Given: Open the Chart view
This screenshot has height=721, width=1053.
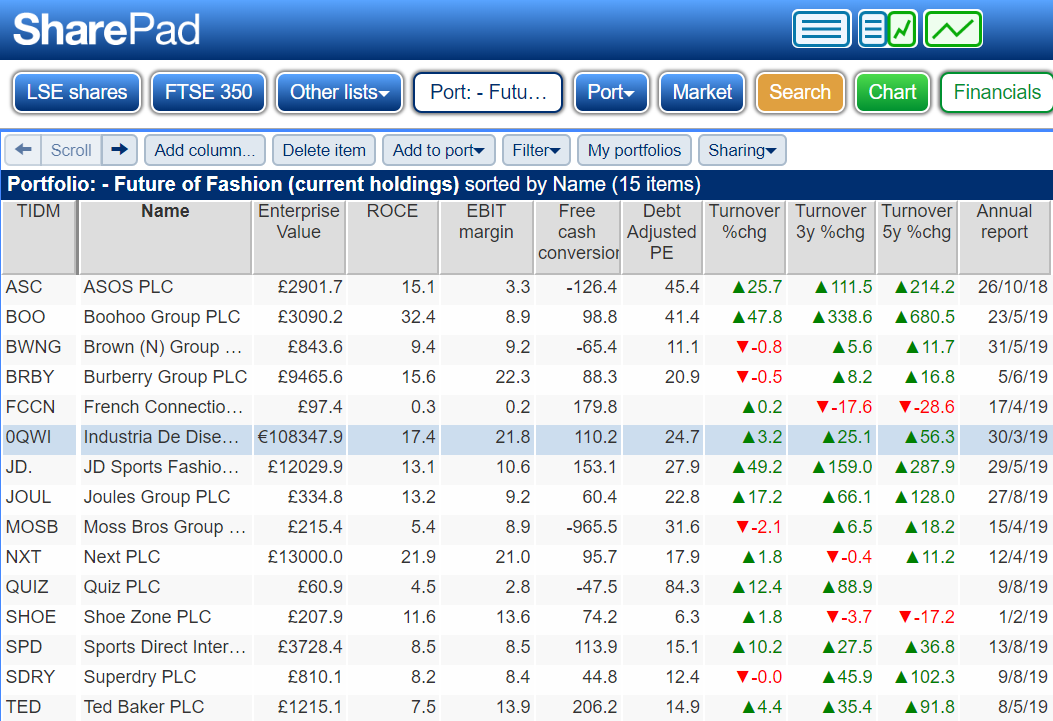Looking at the screenshot, I should (892, 92).
